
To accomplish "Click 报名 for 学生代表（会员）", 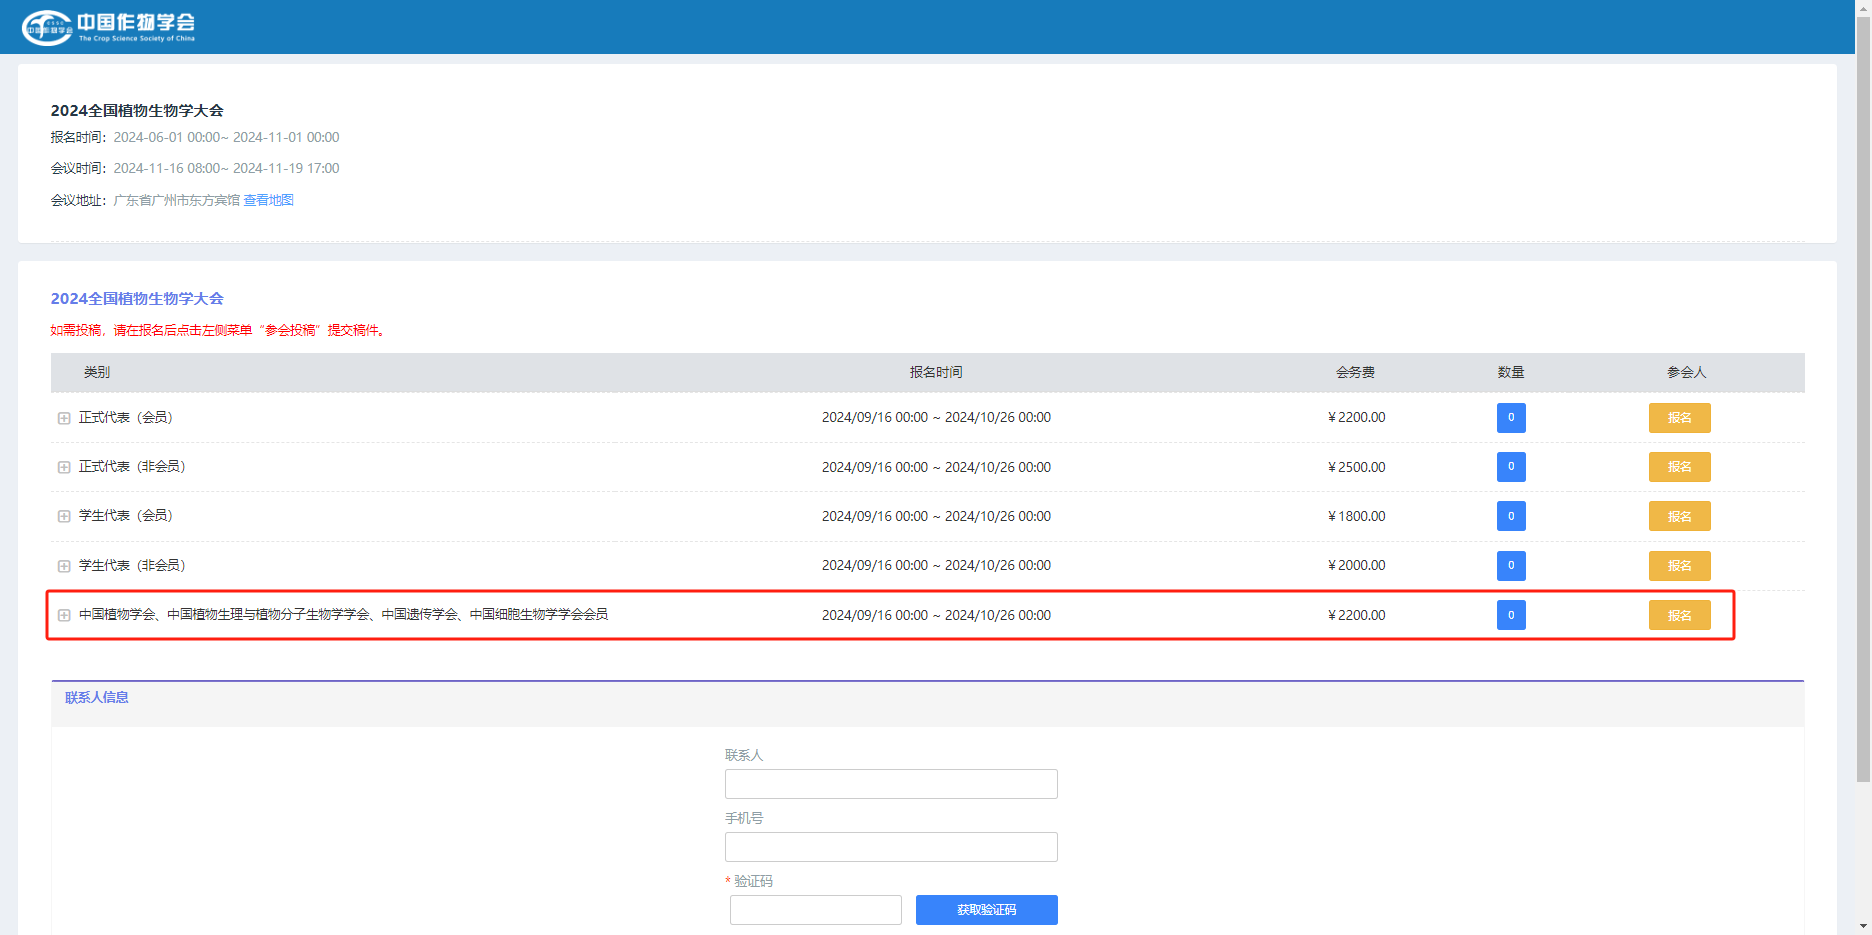I will [x=1679, y=516].
